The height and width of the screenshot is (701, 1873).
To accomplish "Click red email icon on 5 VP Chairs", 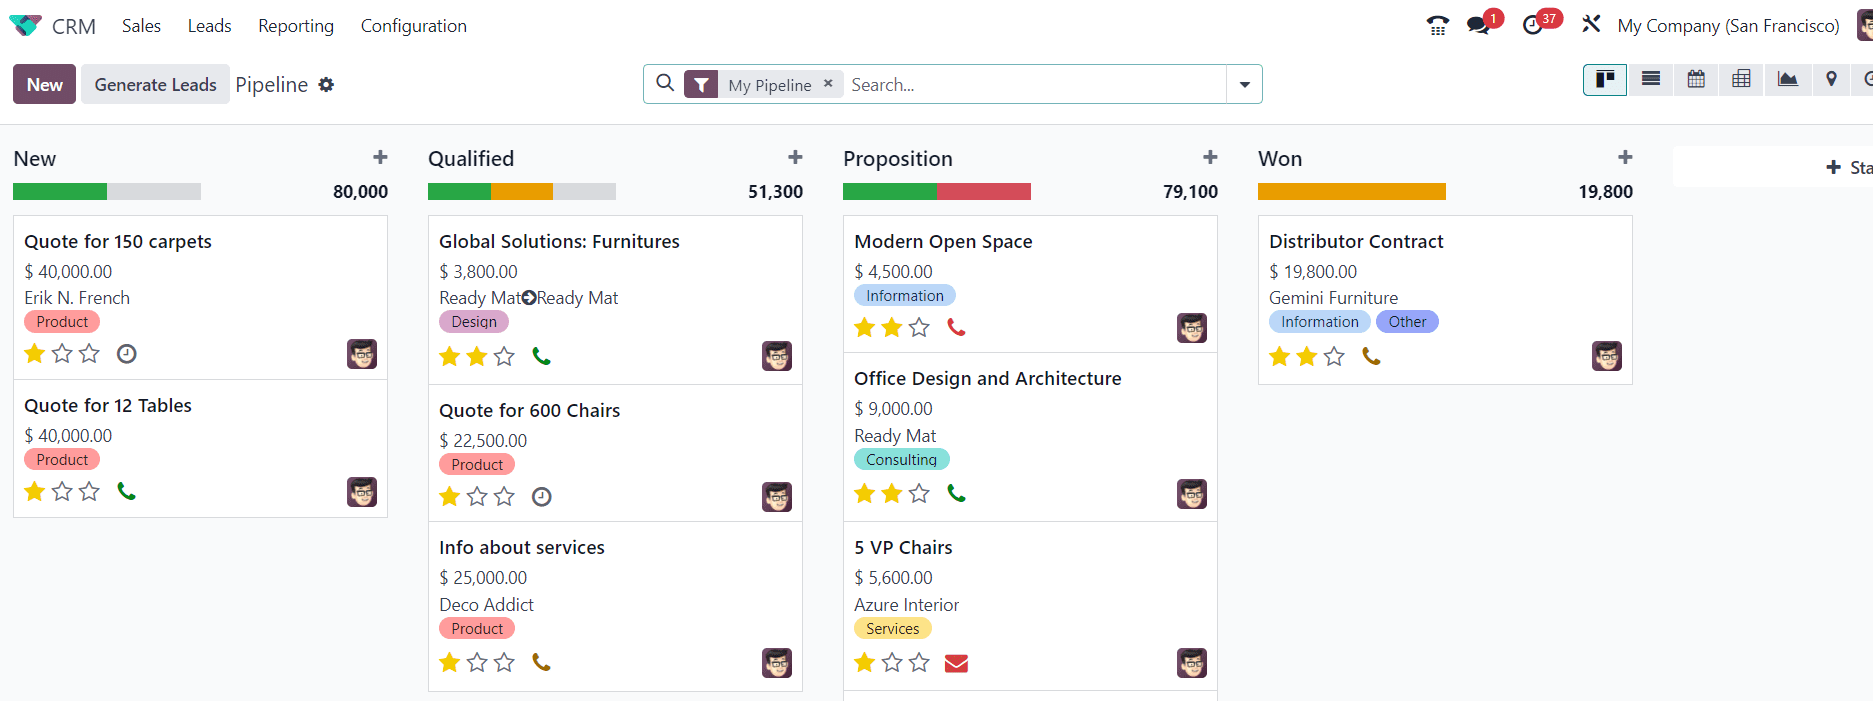I will 956,663.
